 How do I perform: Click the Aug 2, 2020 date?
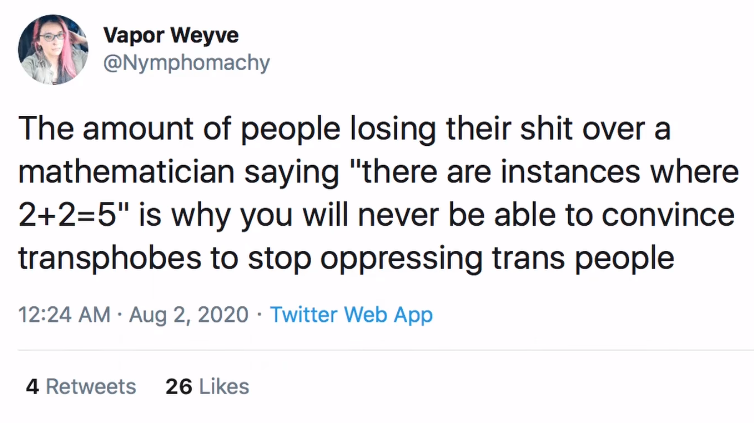pyautogui.click(x=188, y=315)
